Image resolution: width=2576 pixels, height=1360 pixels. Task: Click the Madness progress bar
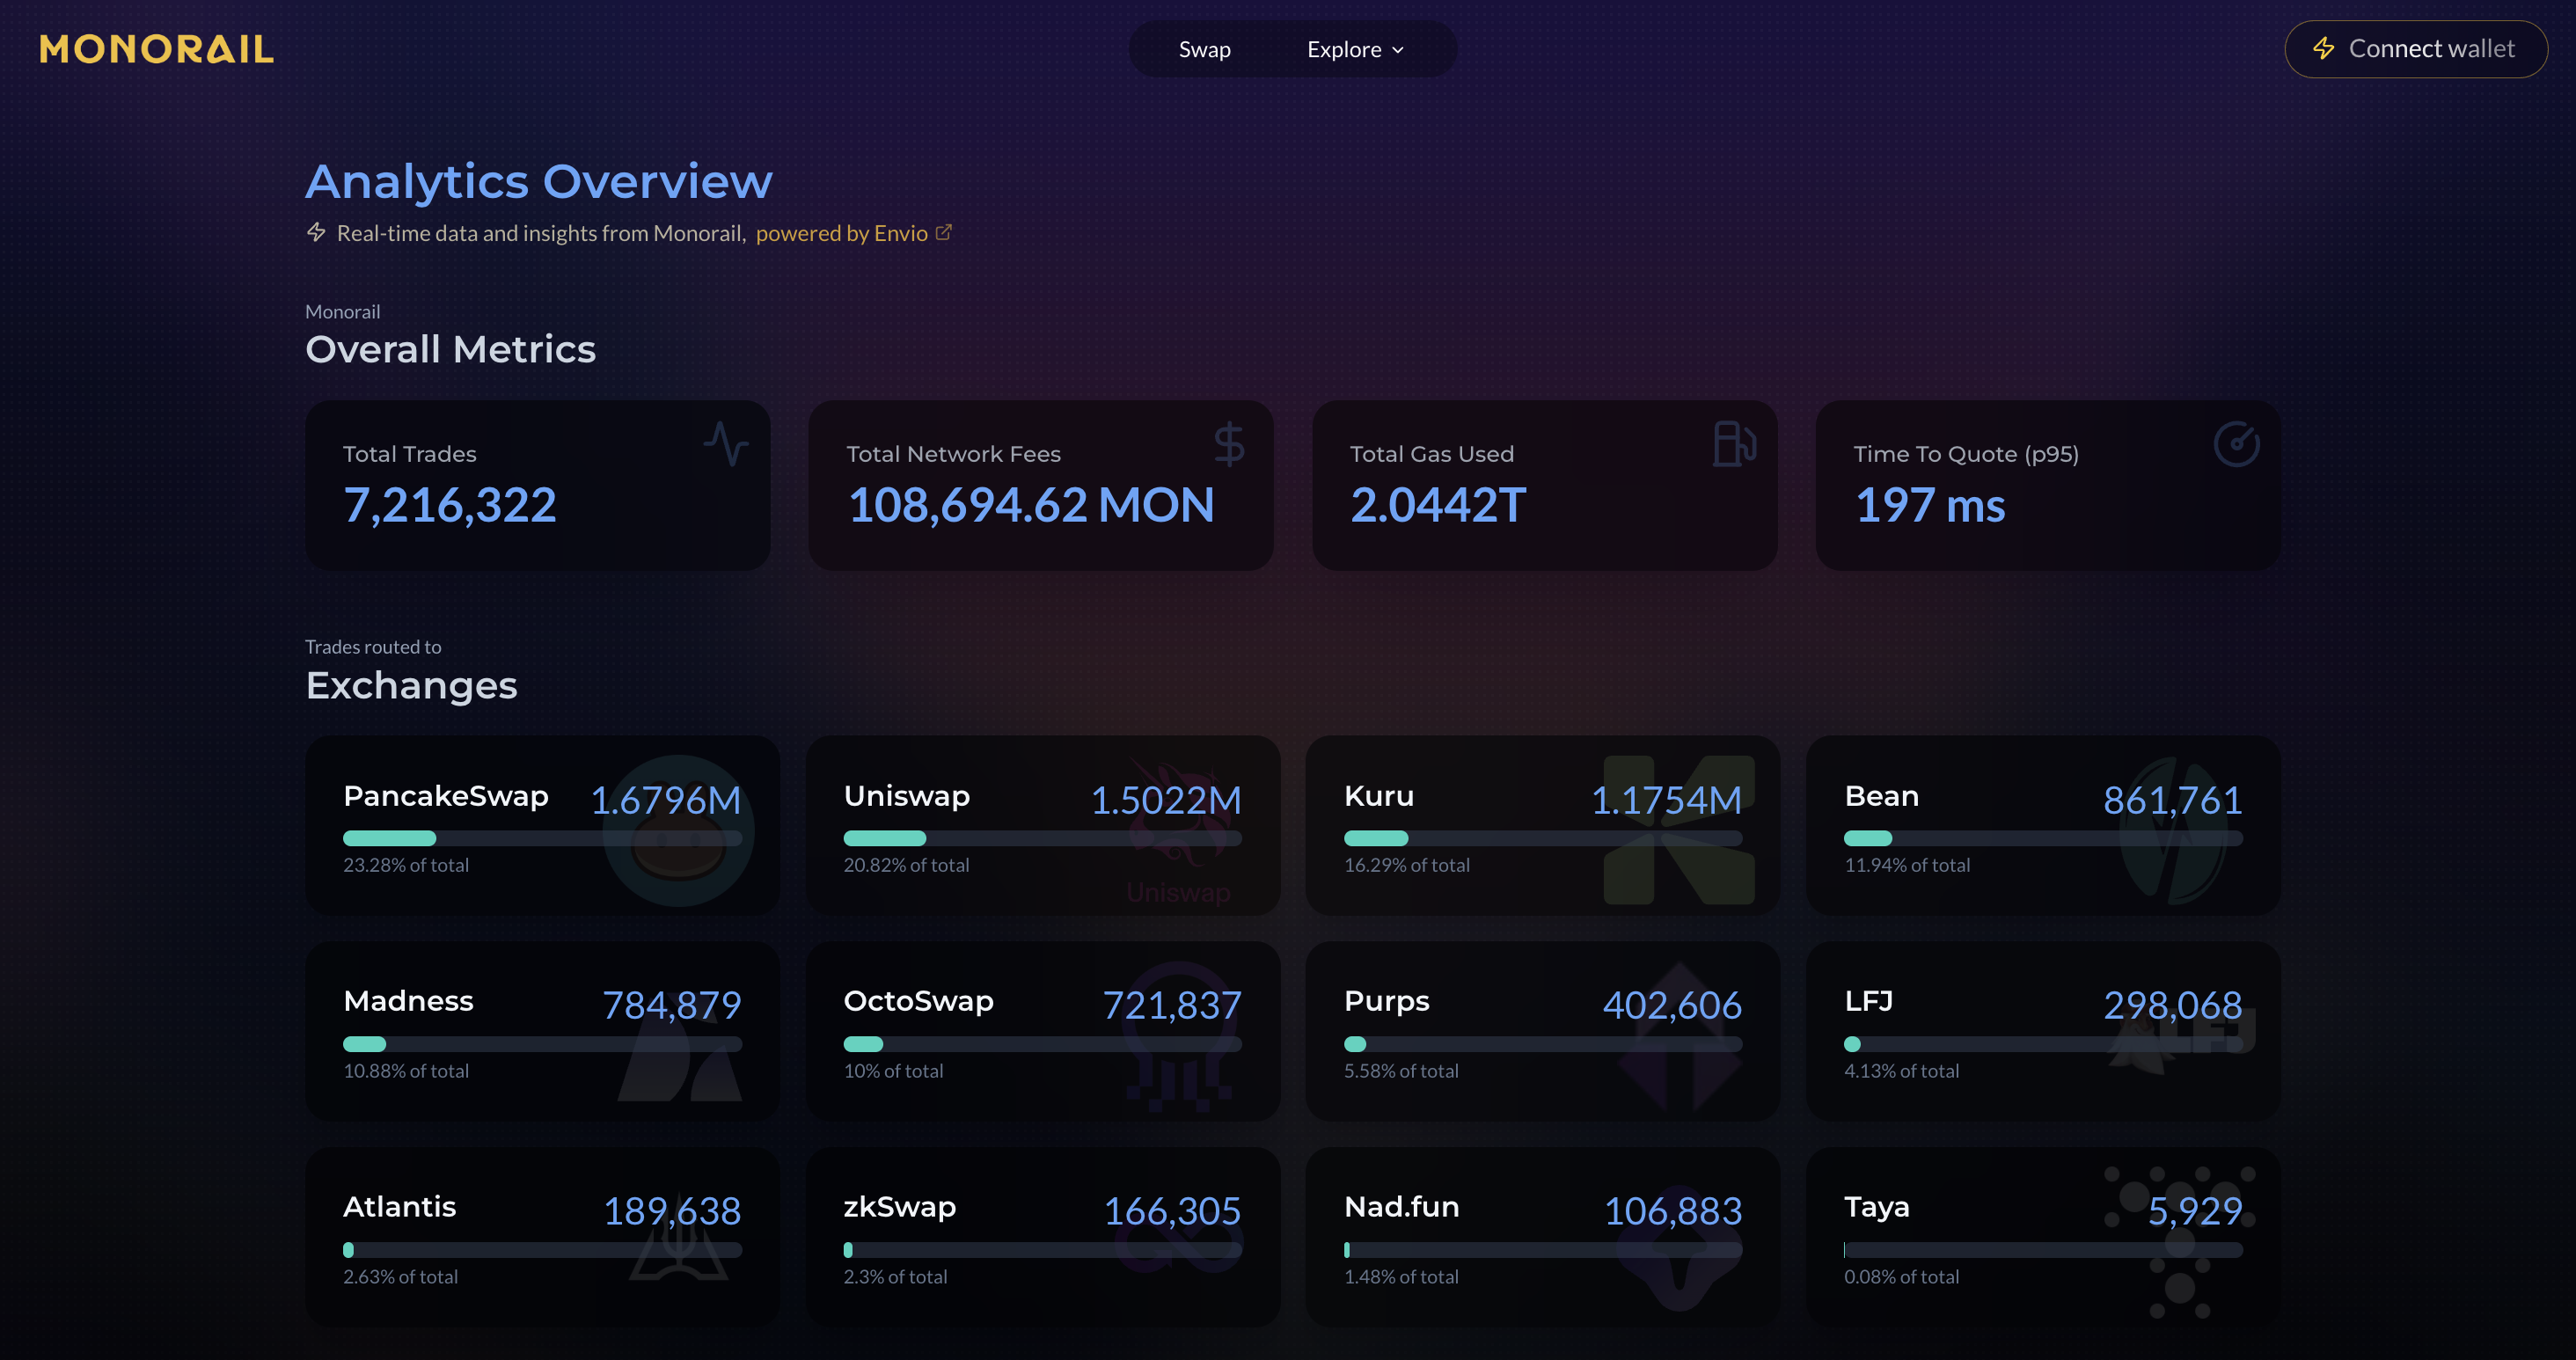click(542, 1044)
